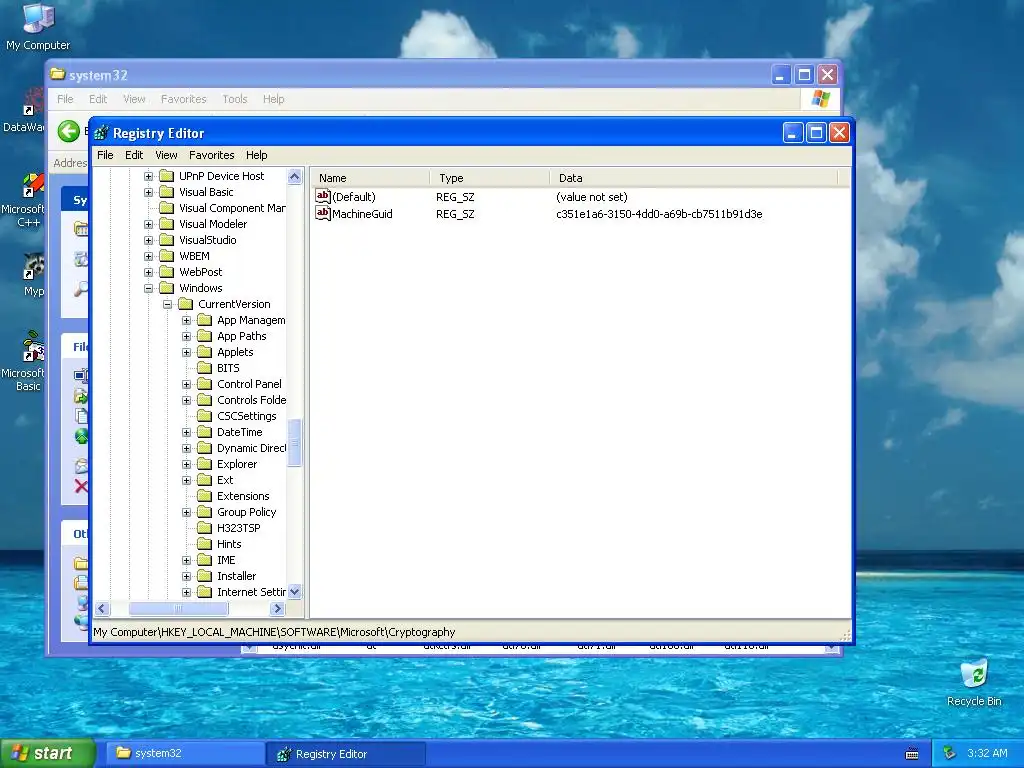Collapse the CurrentVersion key
1024x768 pixels.
167,304
